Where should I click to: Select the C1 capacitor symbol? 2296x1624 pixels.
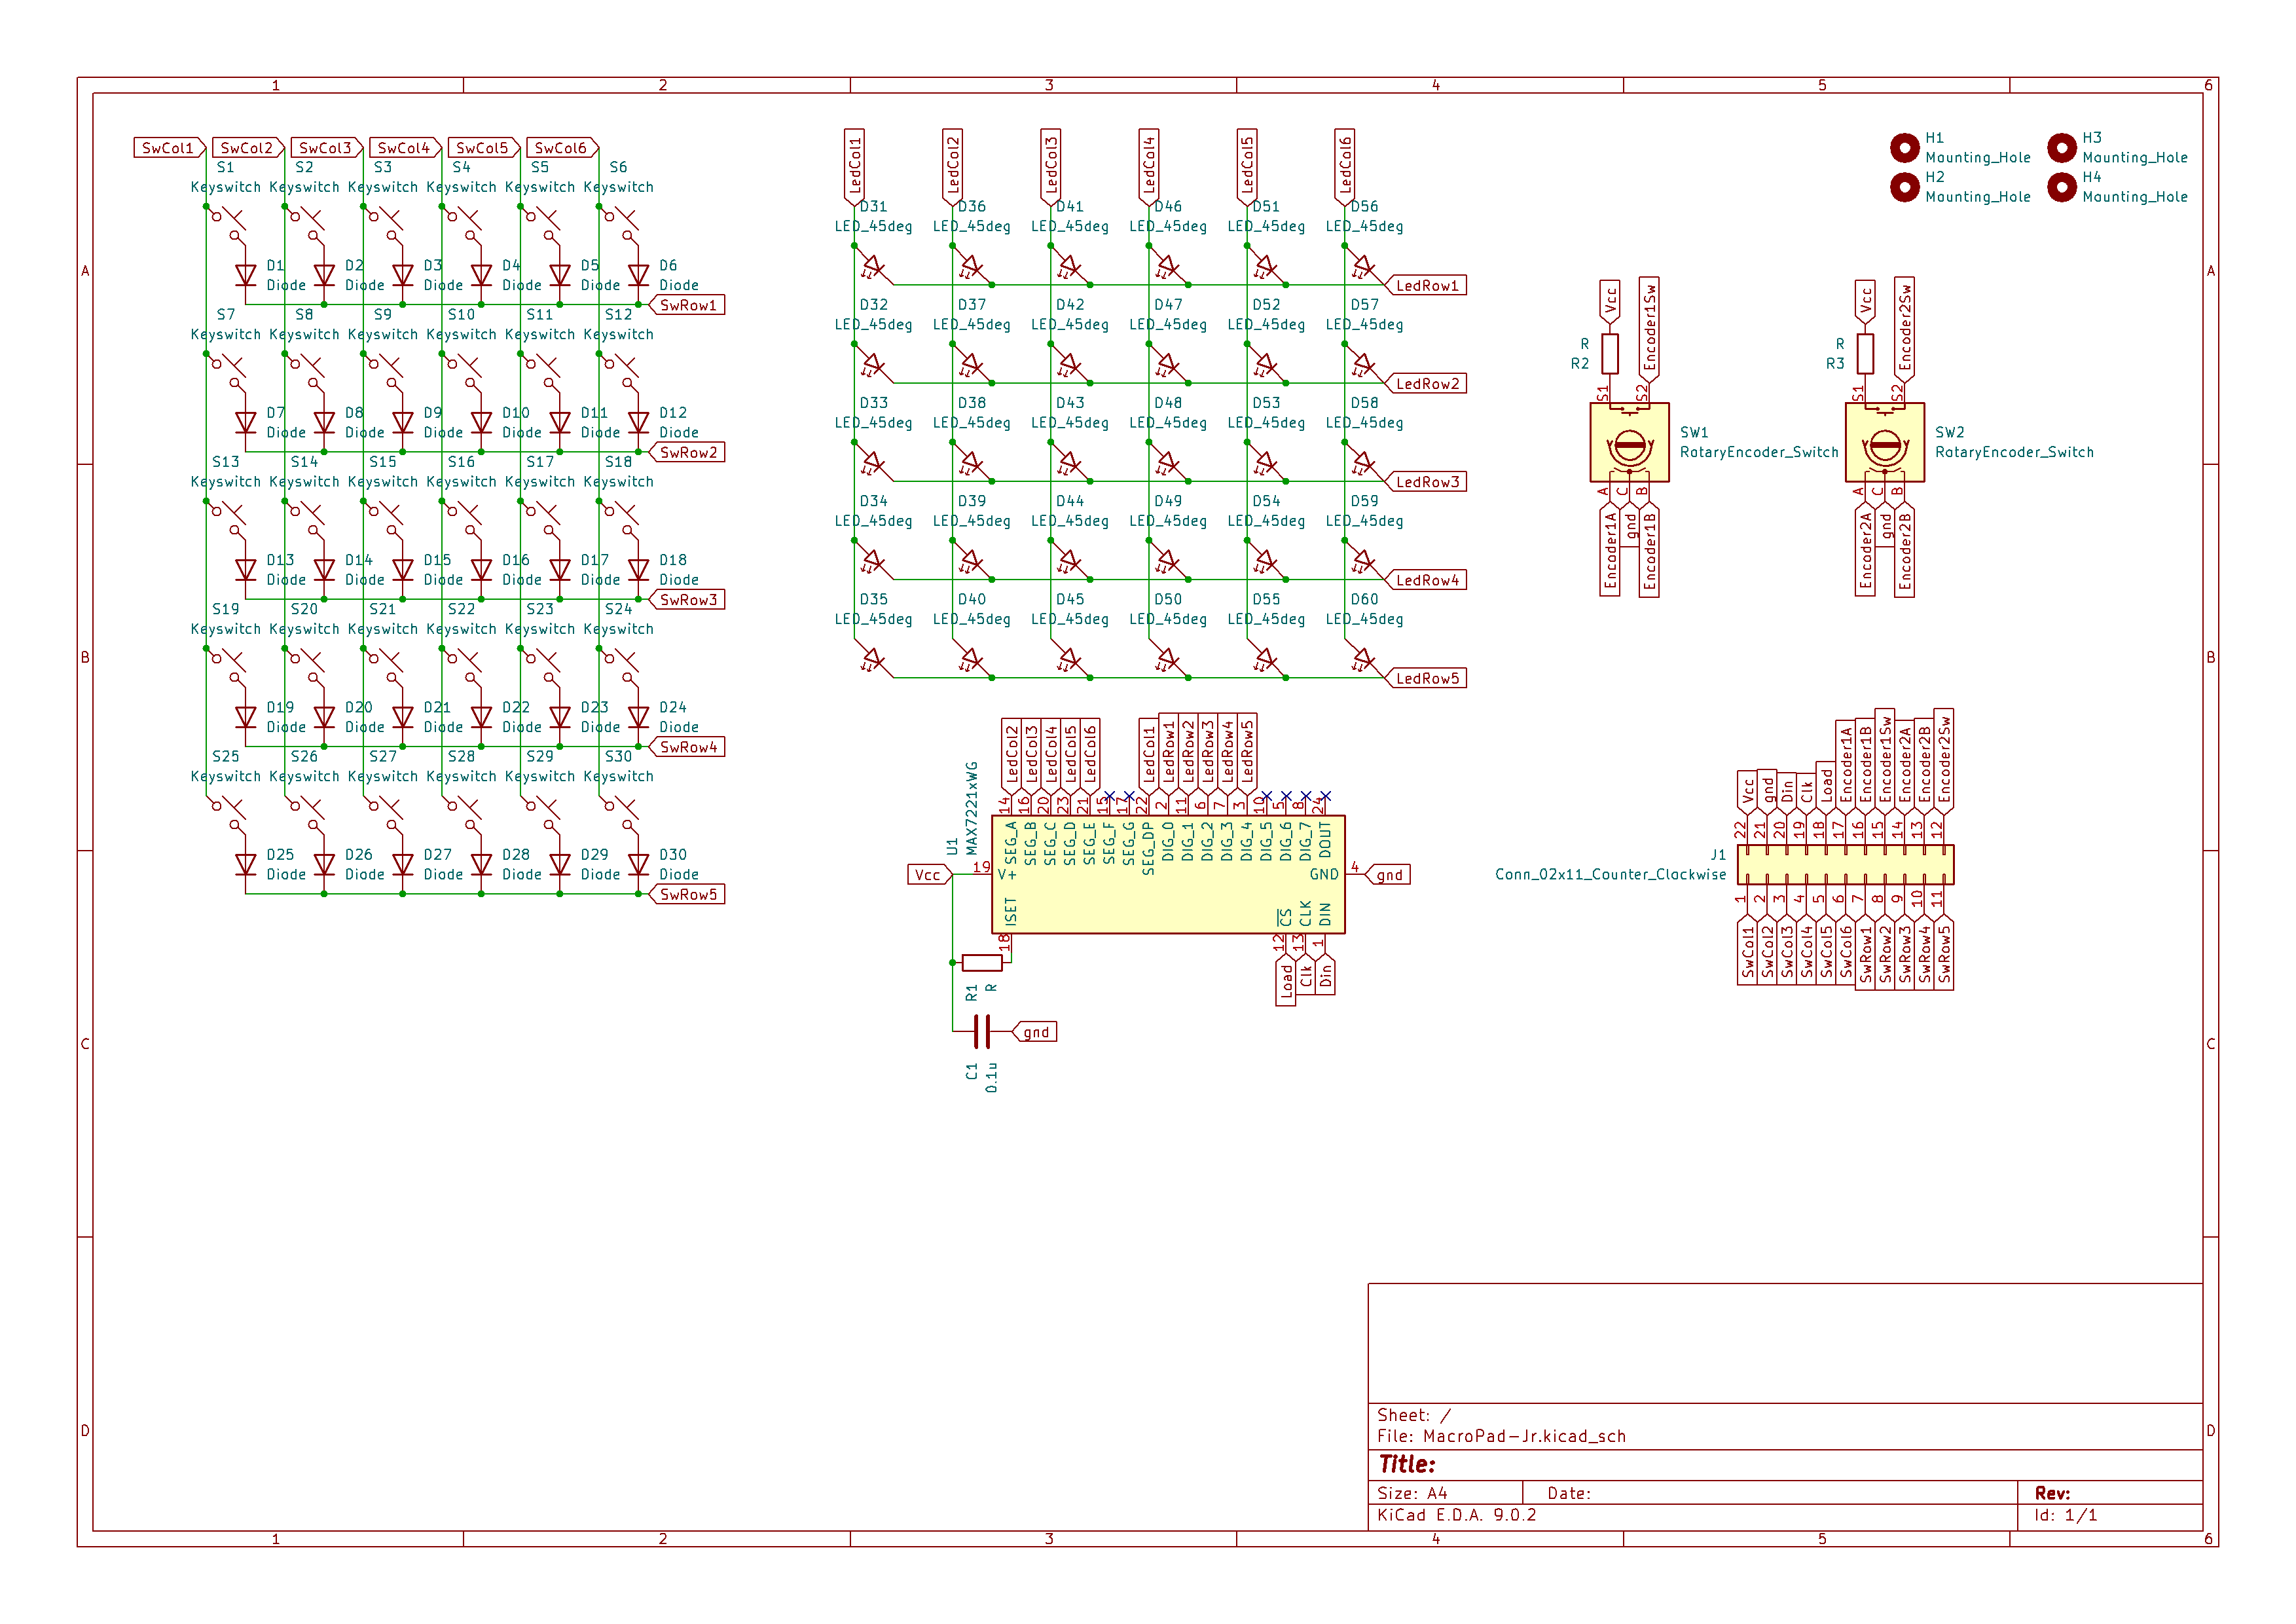click(x=982, y=1031)
